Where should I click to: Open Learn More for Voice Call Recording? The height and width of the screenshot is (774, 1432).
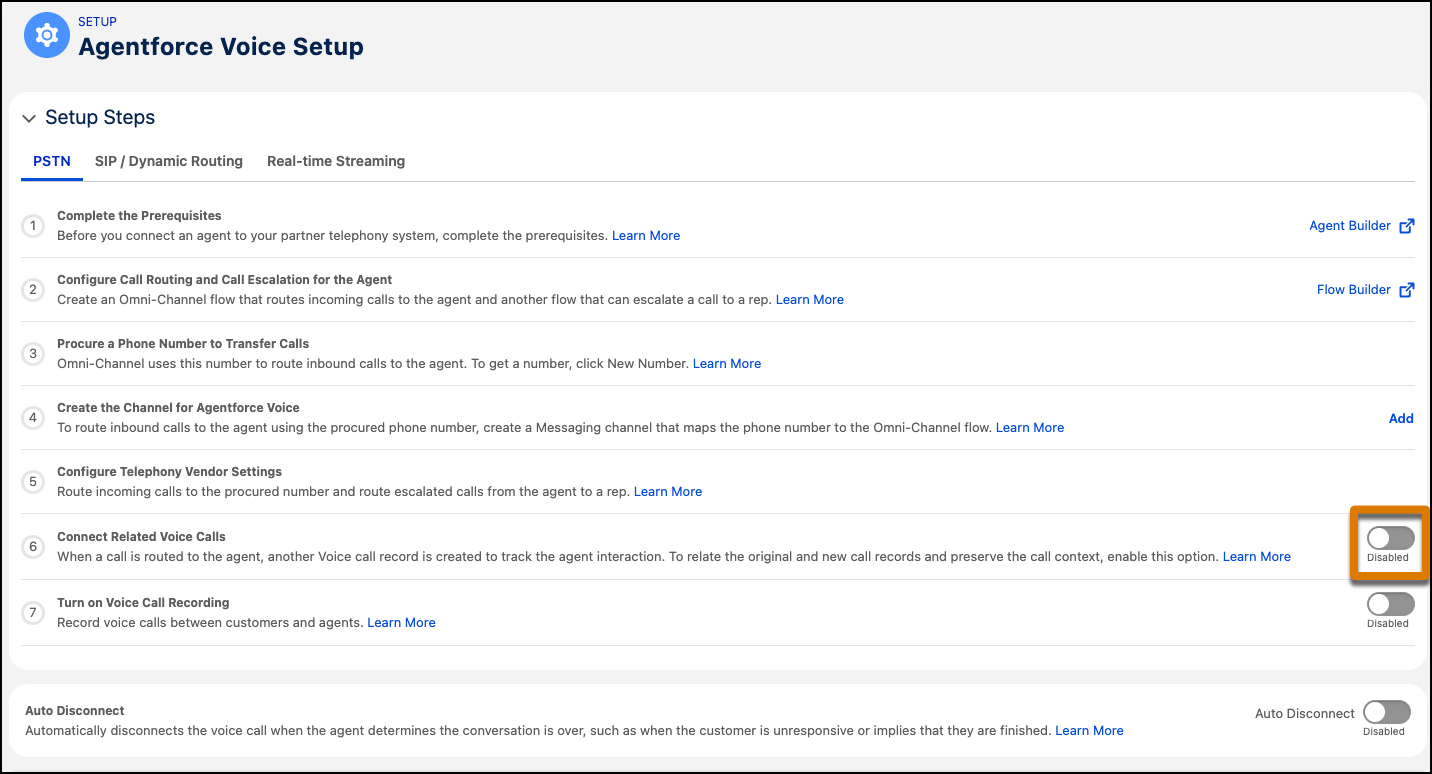tap(401, 623)
